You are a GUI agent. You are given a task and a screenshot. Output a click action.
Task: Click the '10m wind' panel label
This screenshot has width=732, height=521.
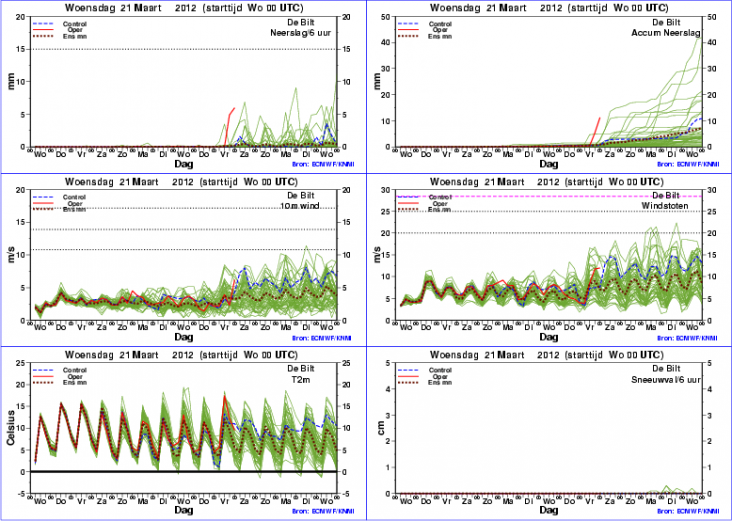pos(300,206)
